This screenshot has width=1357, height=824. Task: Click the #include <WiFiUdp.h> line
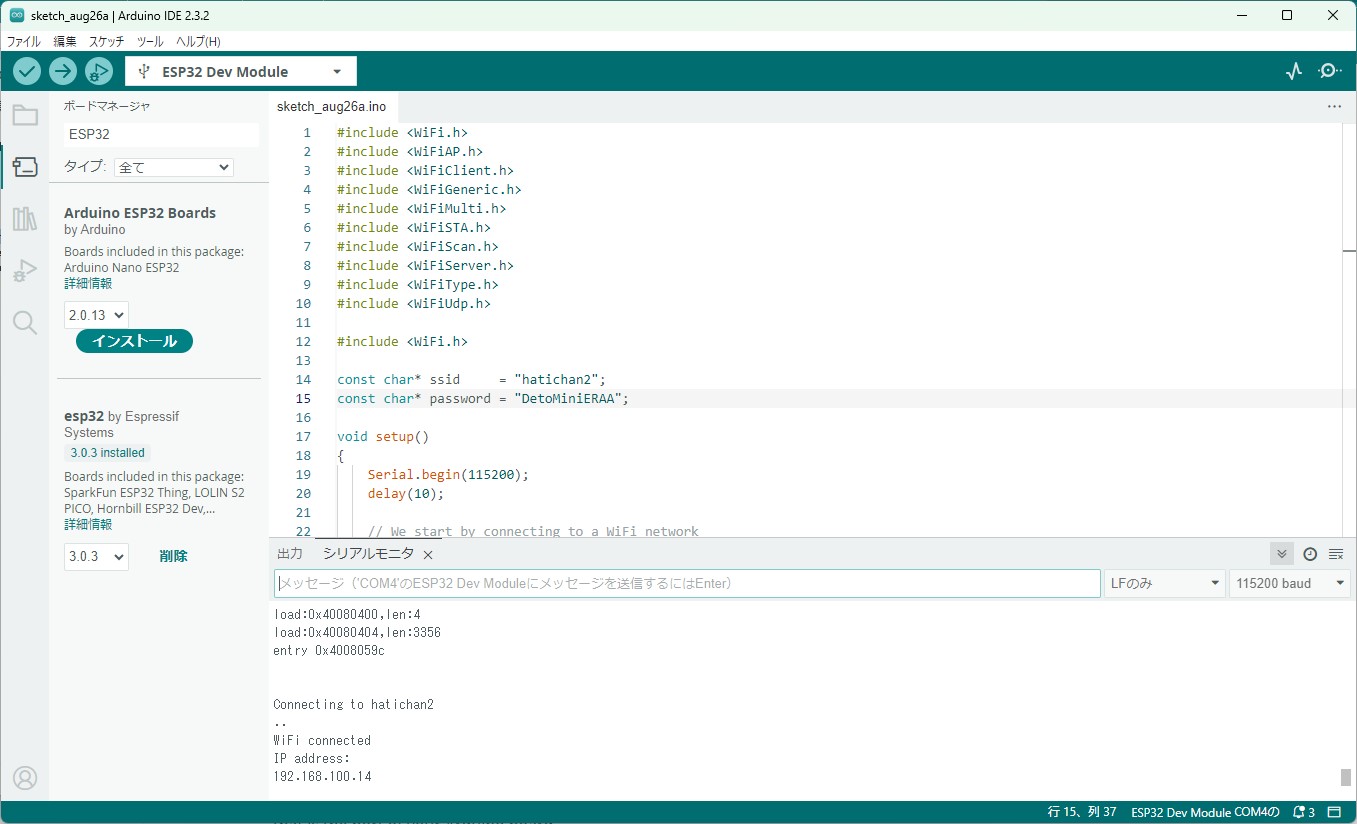(x=414, y=303)
